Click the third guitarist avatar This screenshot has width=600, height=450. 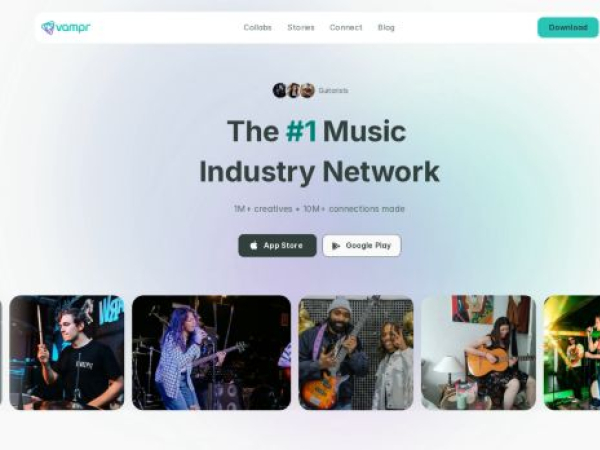pyautogui.click(x=307, y=90)
